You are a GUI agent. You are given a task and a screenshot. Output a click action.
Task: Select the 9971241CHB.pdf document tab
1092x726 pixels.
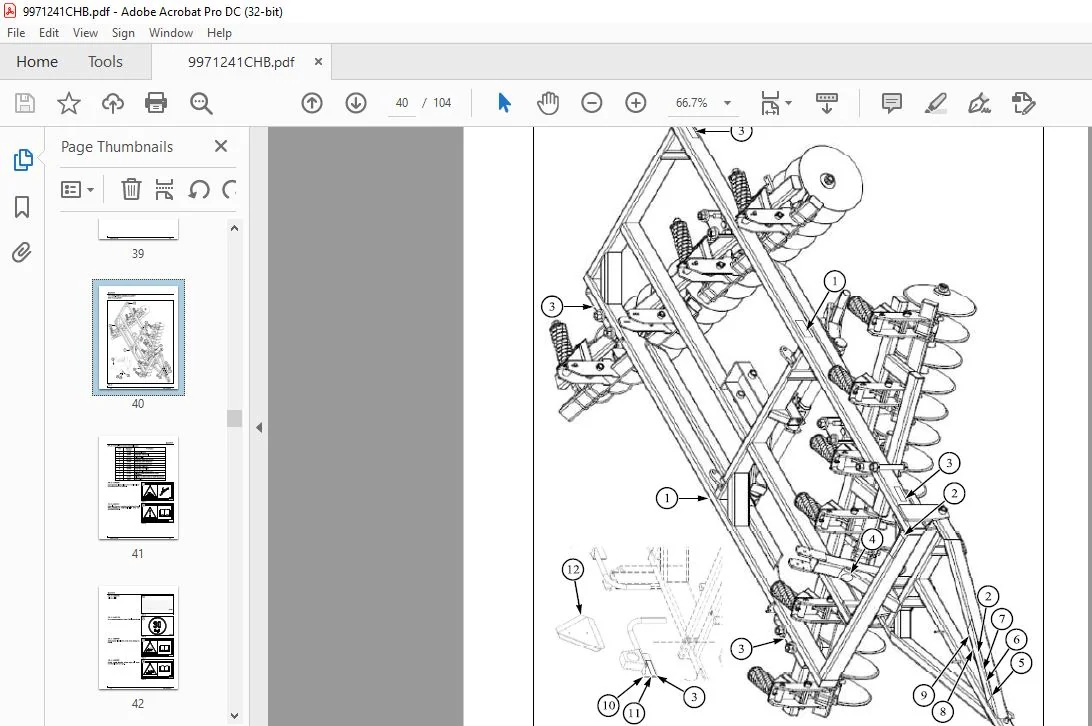241,62
